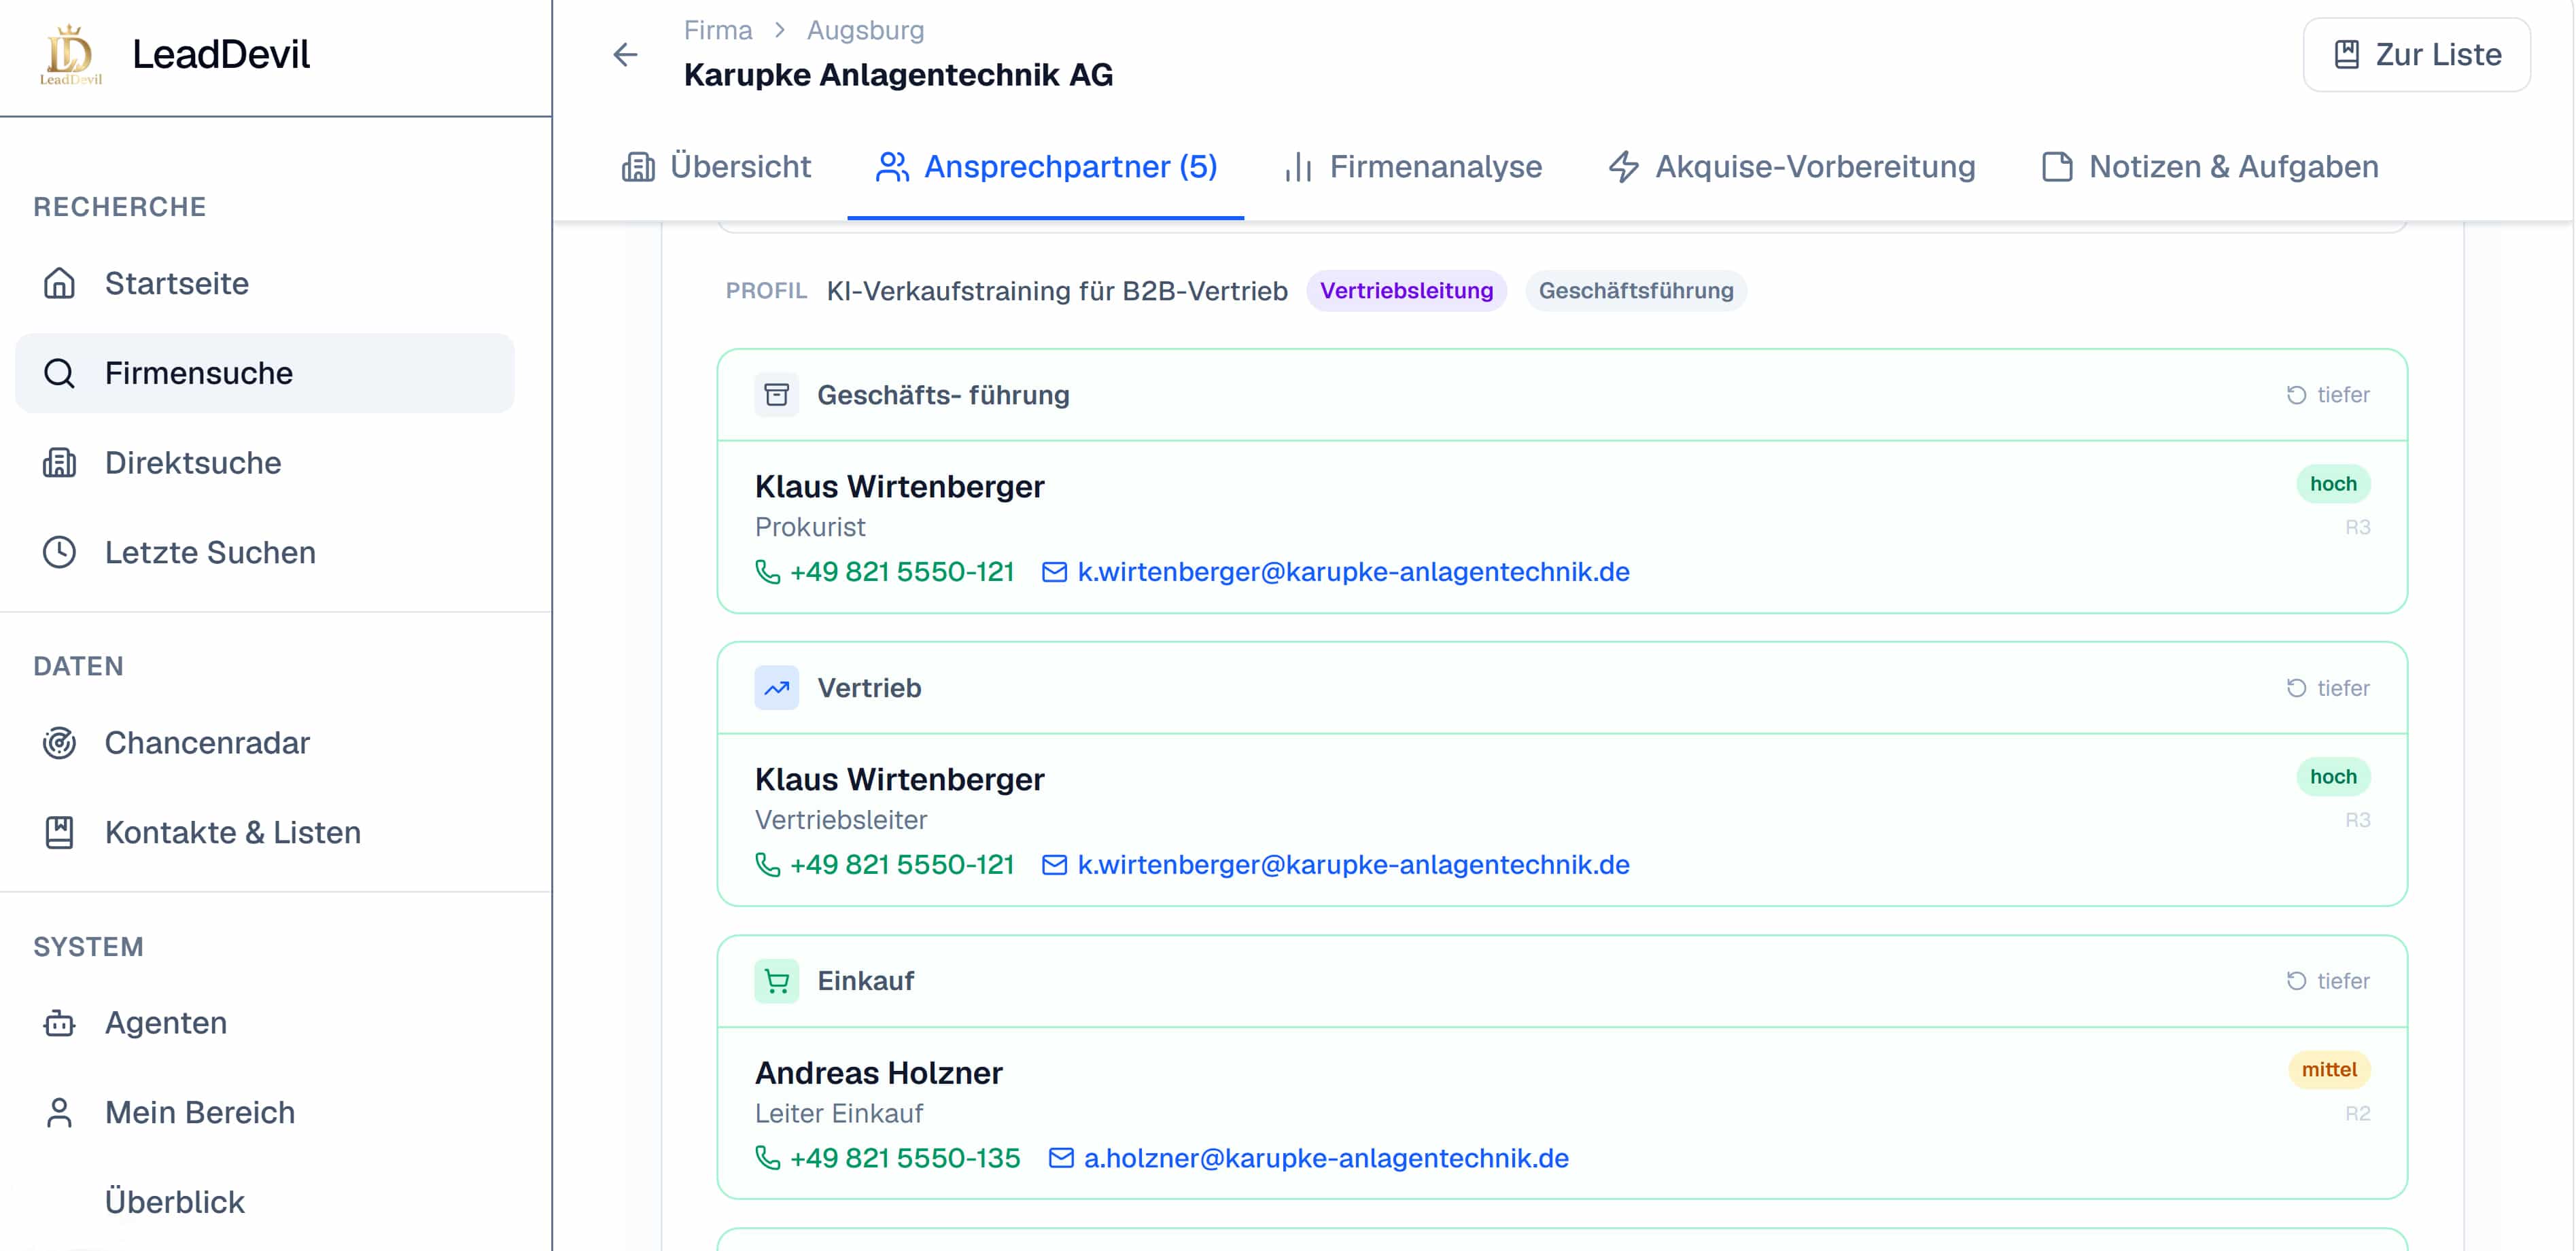Open Vertriebsleiter email k.wirtenberger link
Viewport: 2576px width, 1251px height.
pos(1353,865)
